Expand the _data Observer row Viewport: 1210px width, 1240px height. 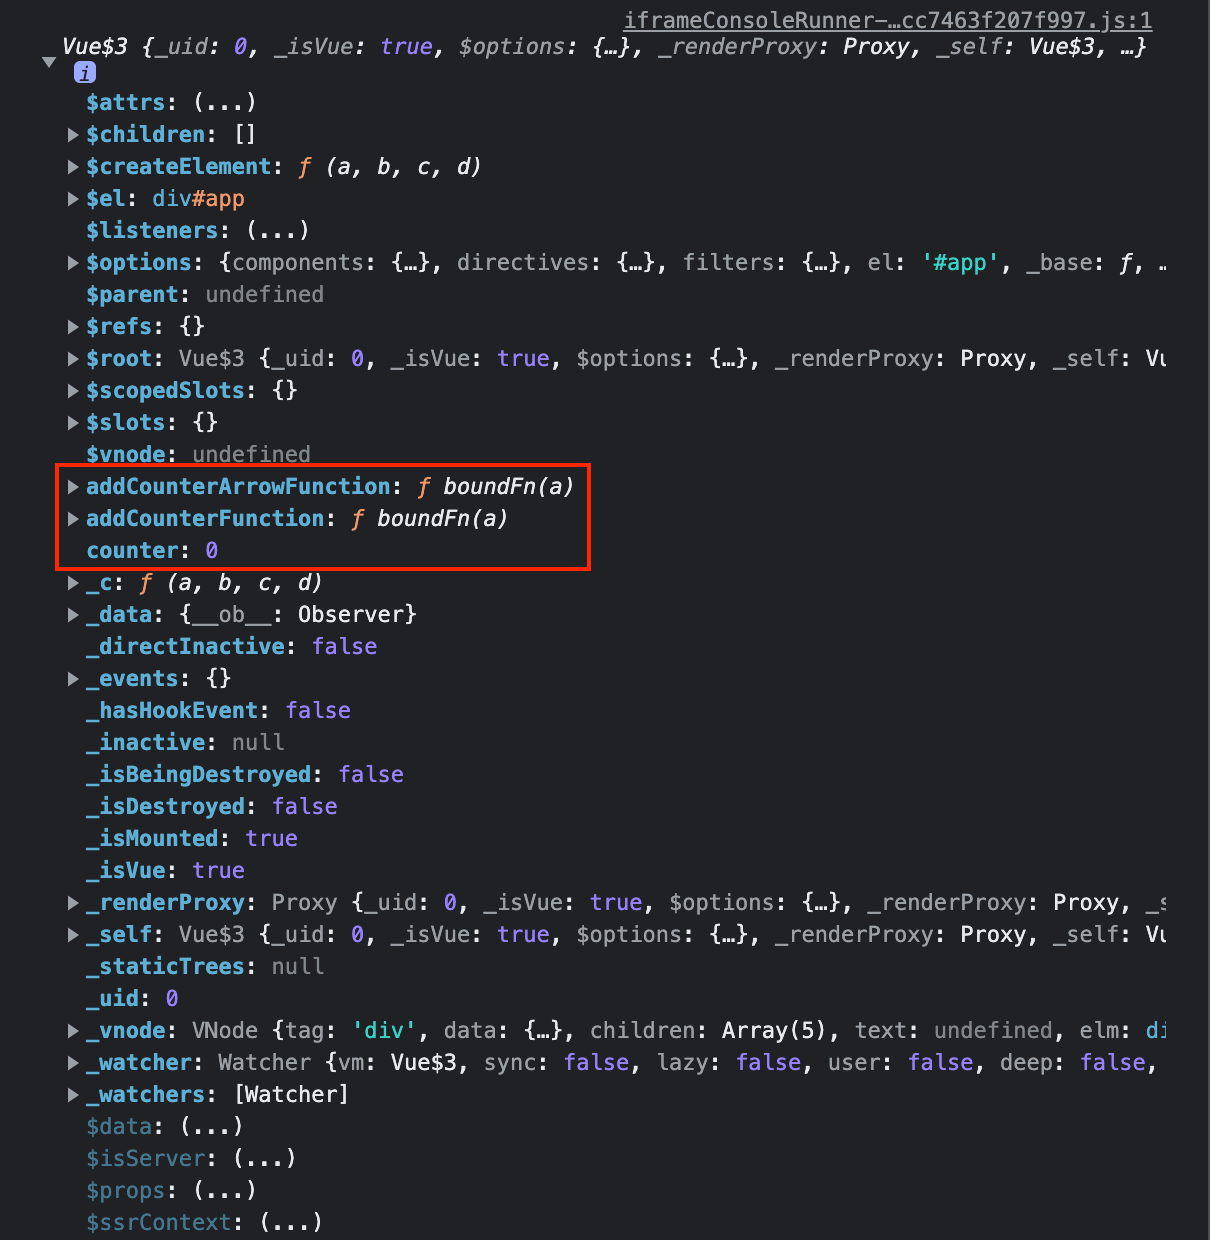[73, 614]
